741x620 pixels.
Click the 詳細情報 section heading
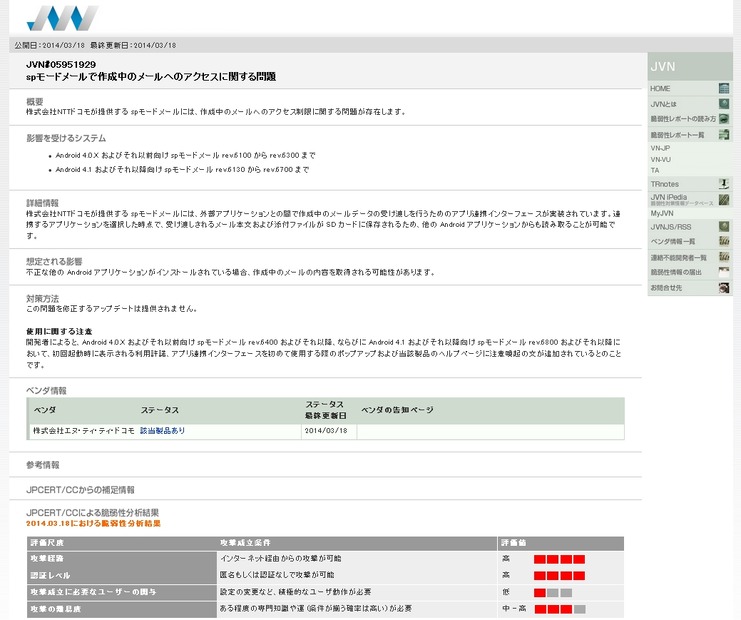43,203
